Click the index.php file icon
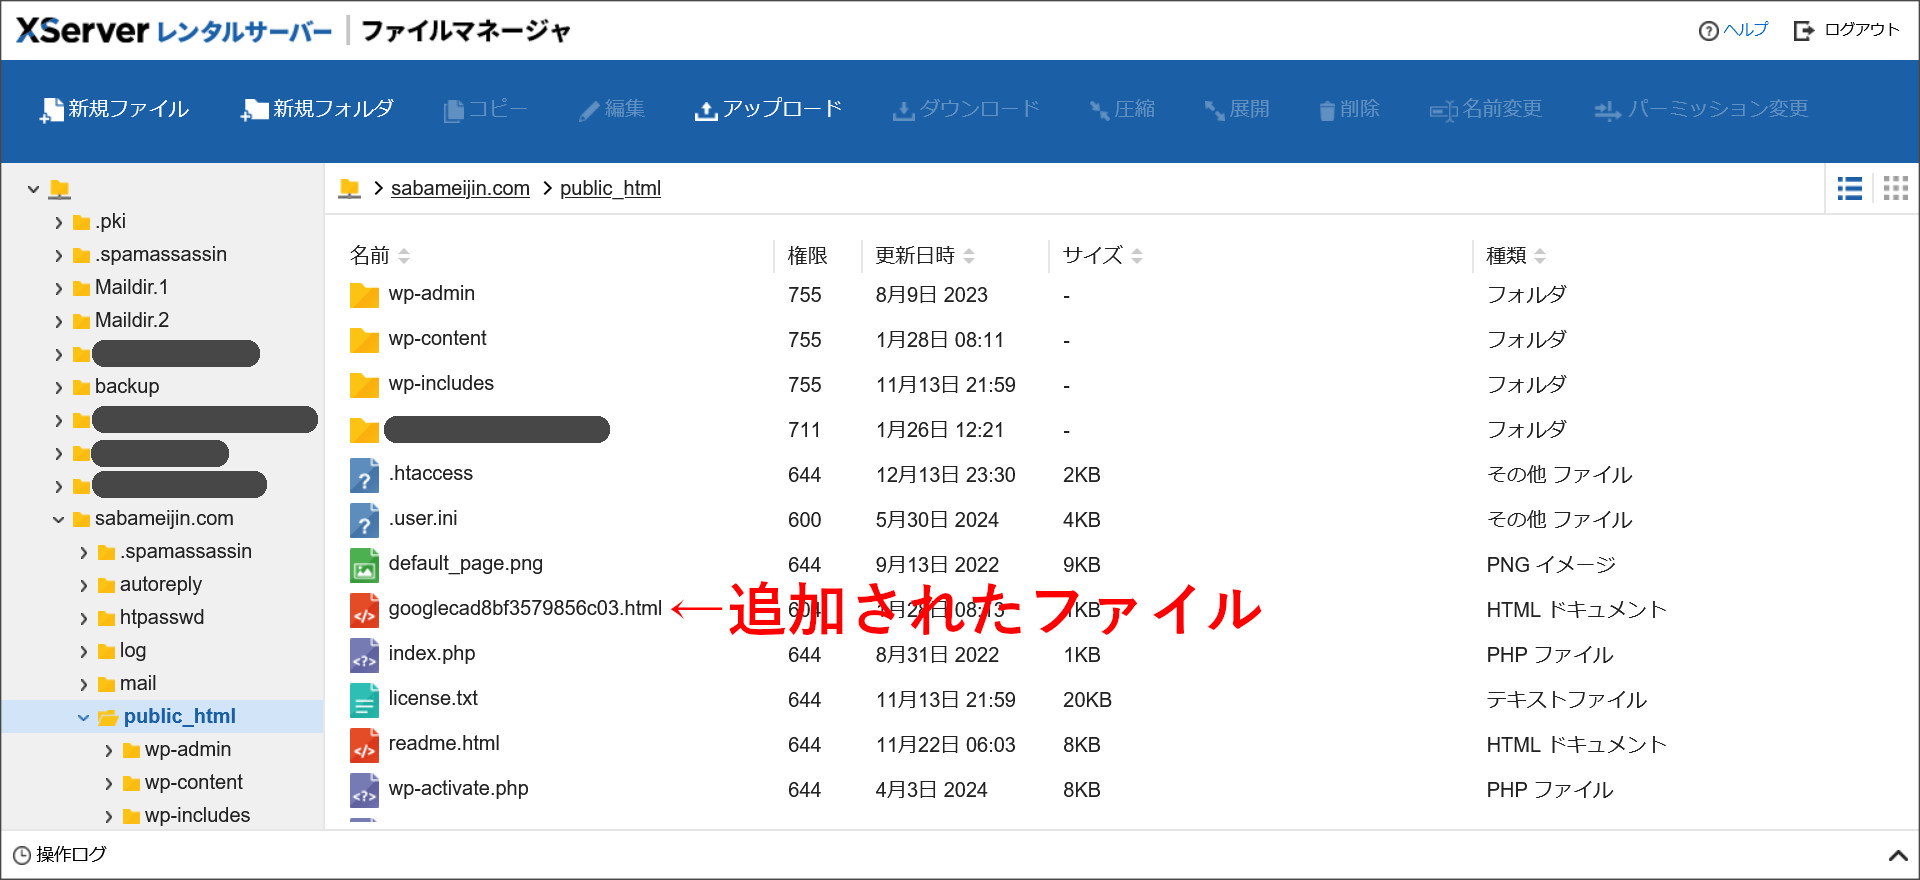The width and height of the screenshot is (1920, 880). pos(364,655)
